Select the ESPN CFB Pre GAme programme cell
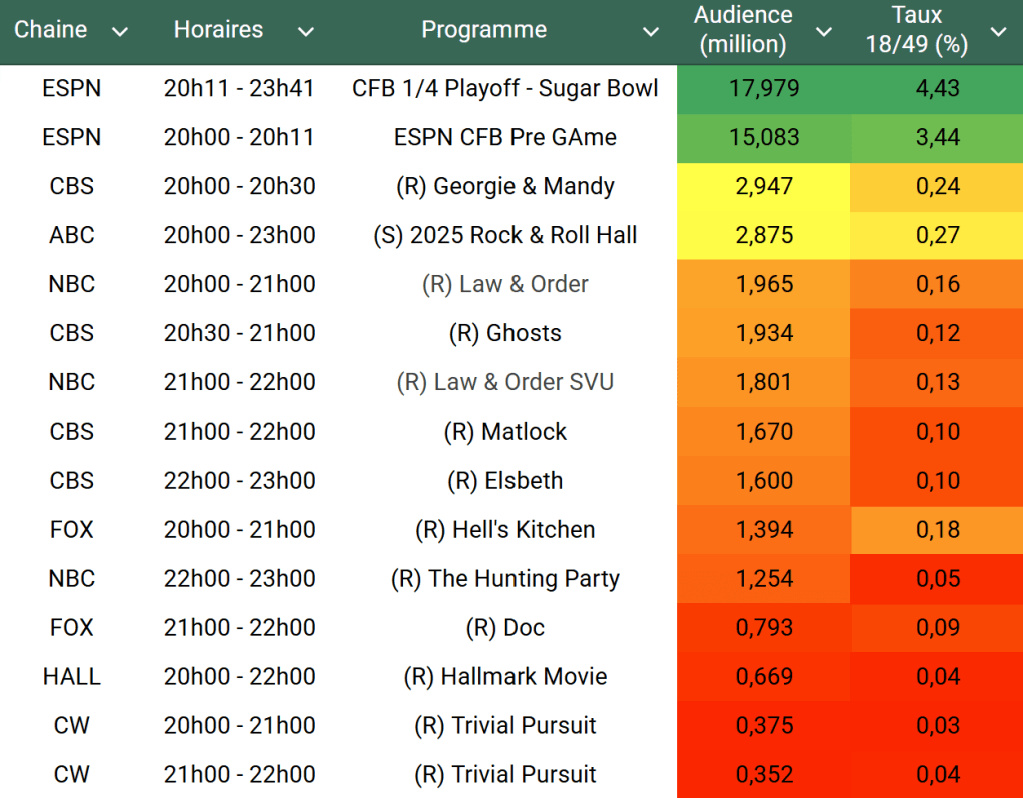 coord(505,137)
